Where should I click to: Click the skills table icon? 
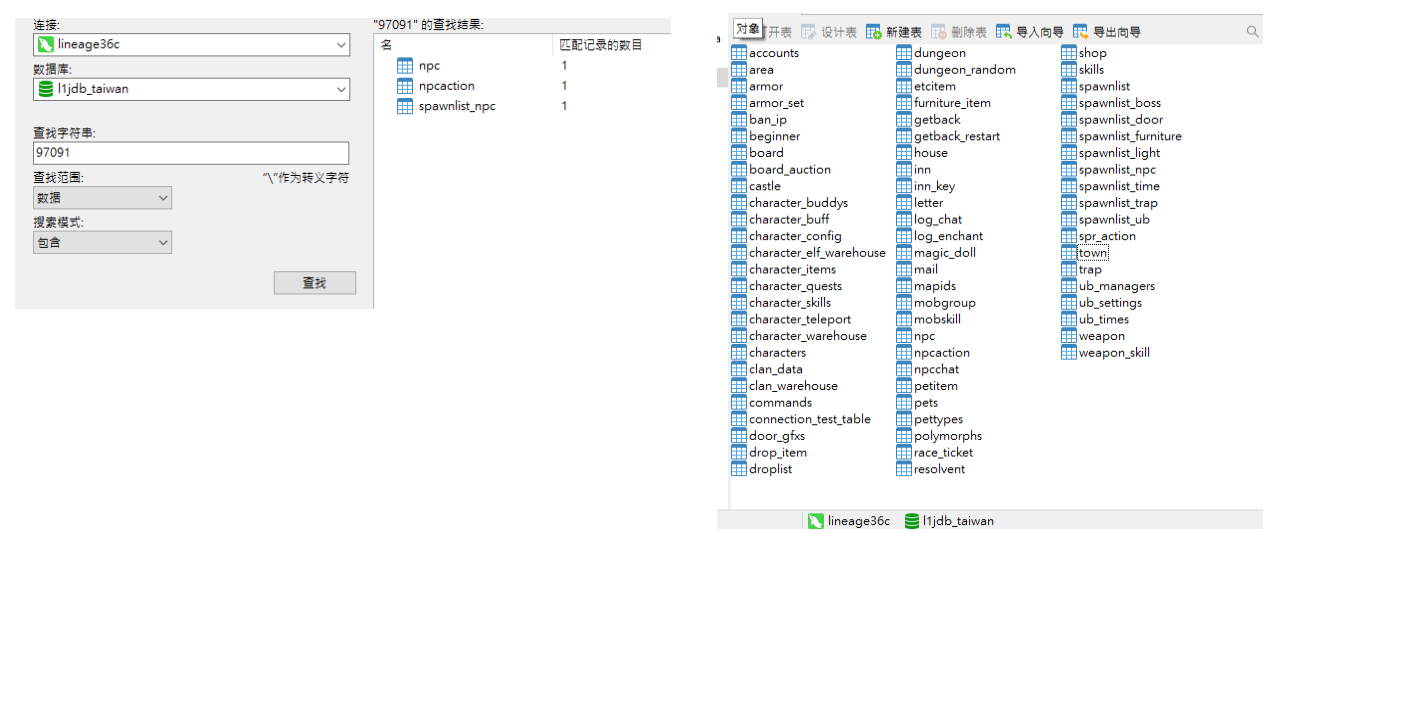click(1069, 70)
